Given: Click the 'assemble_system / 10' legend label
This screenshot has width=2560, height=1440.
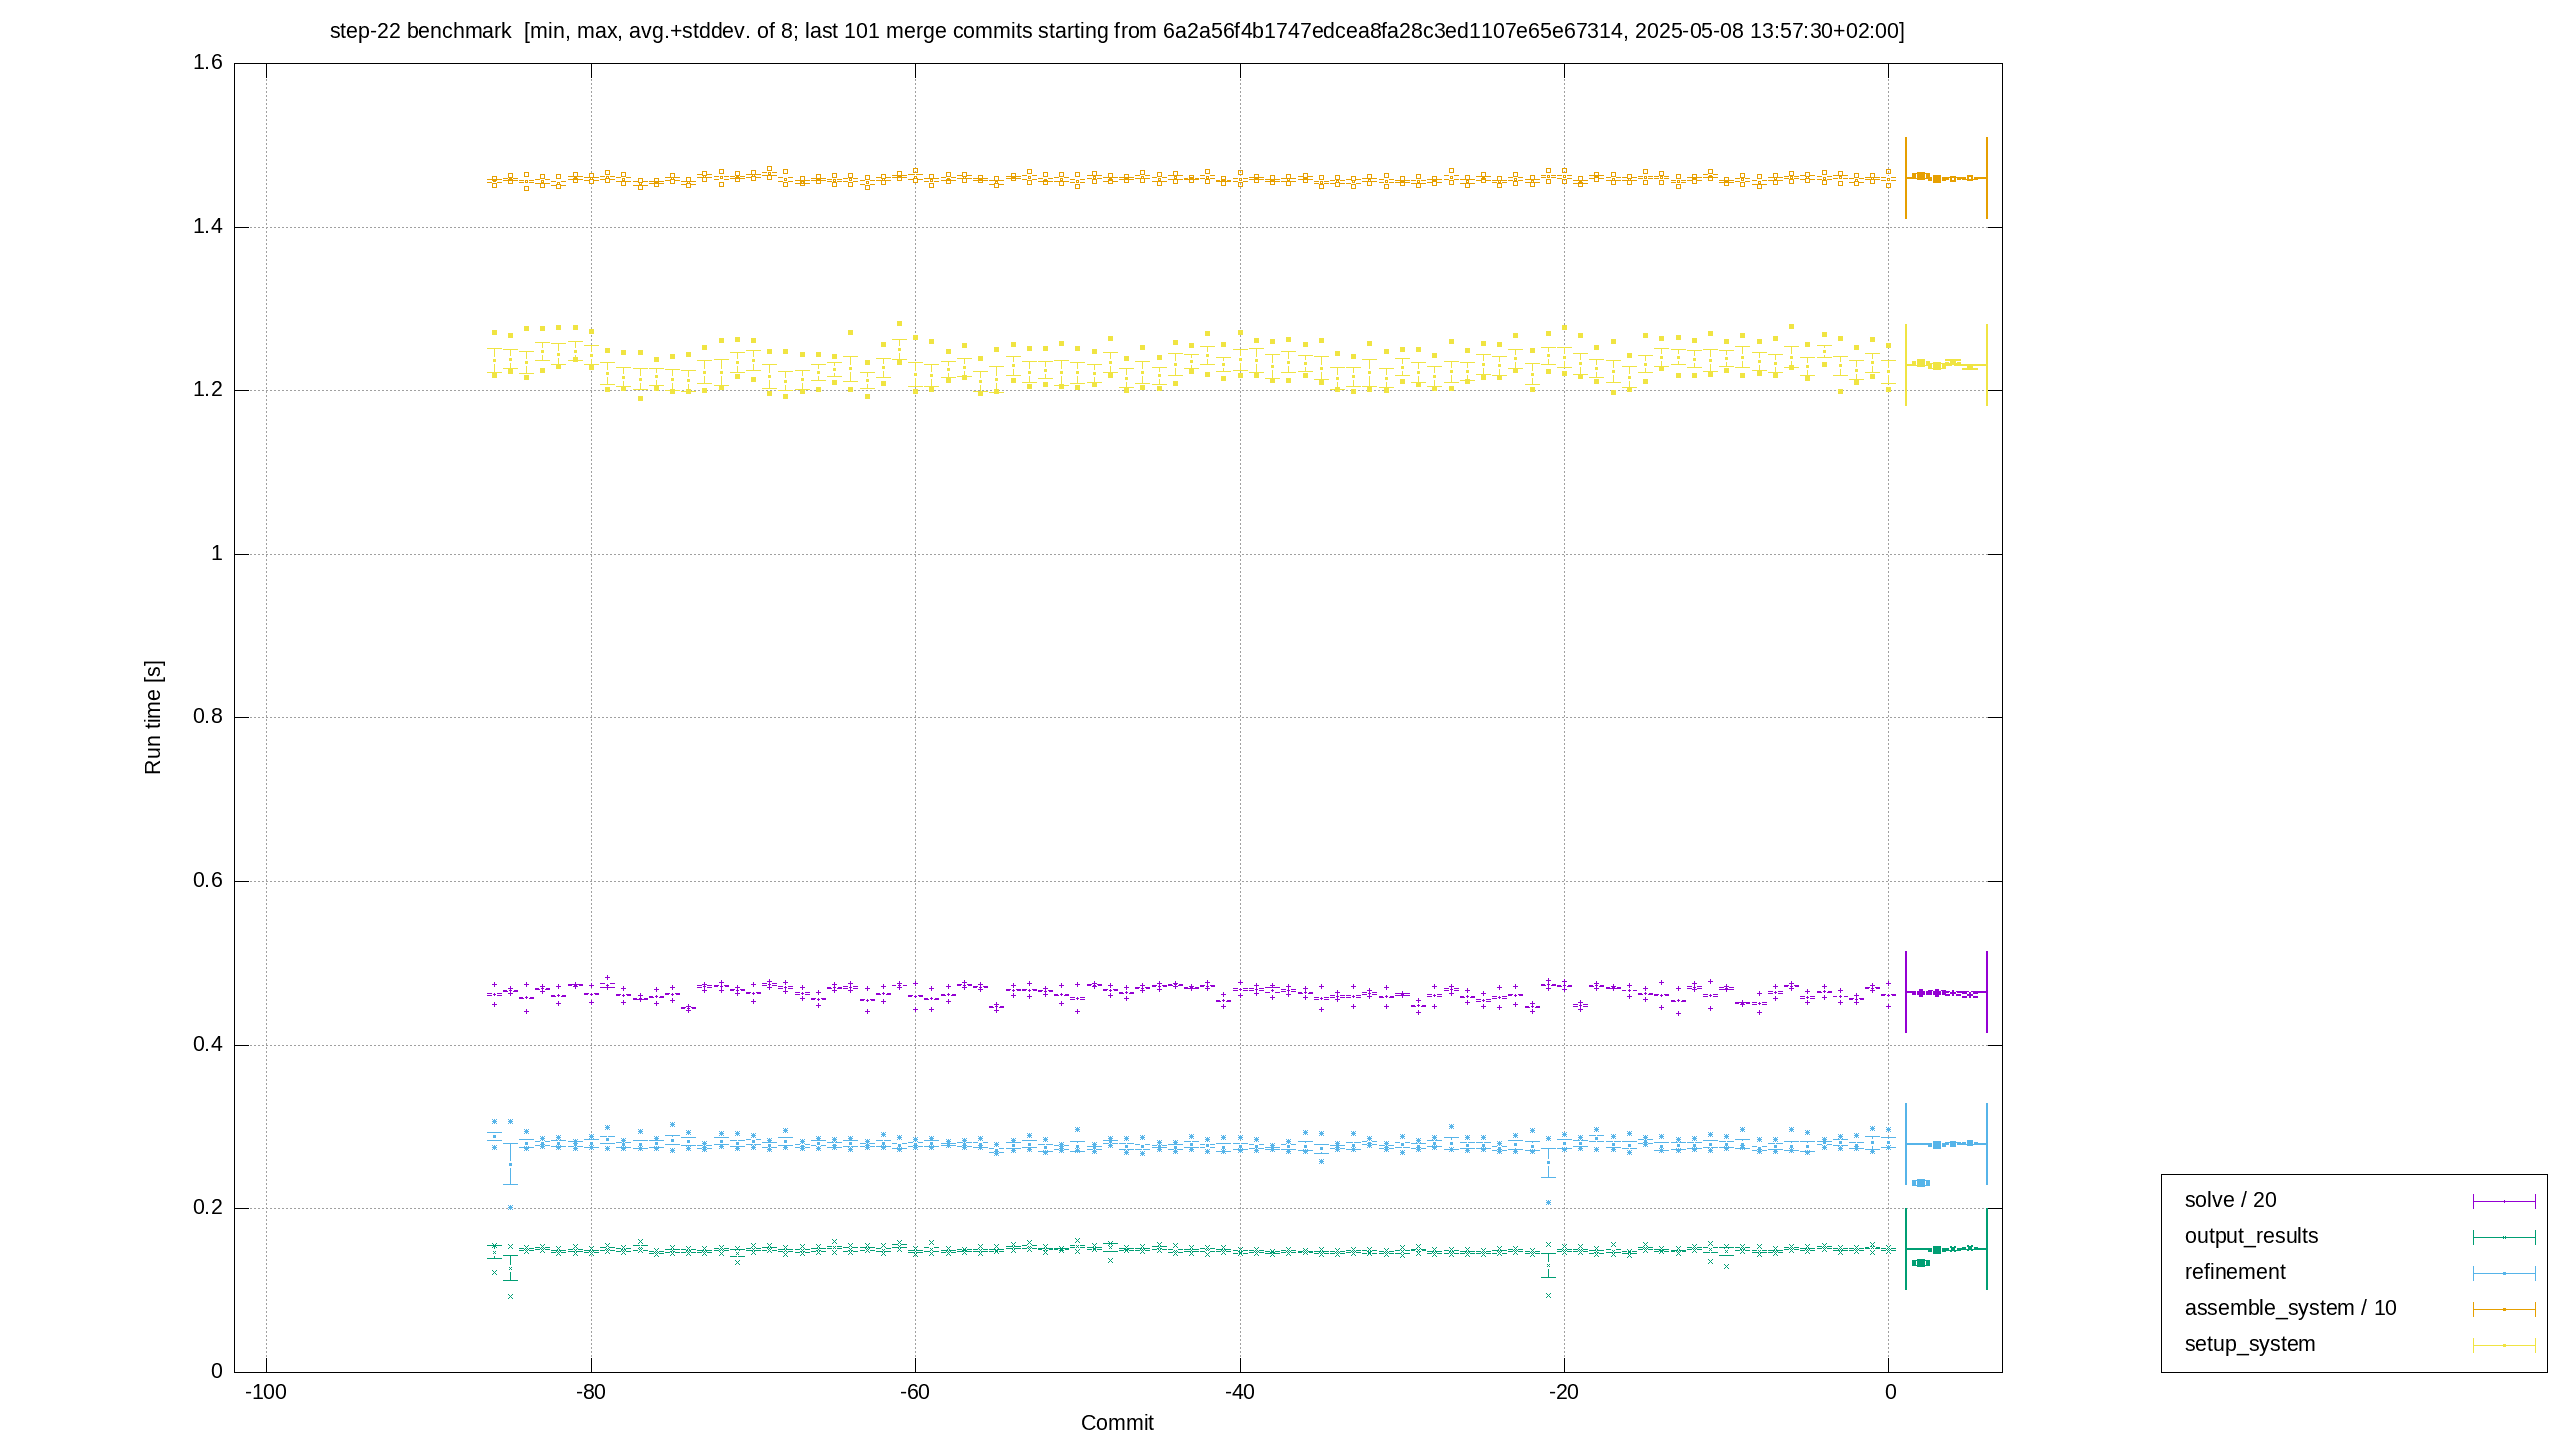Looking at the screenshot, I should tap(2290, 1308).
